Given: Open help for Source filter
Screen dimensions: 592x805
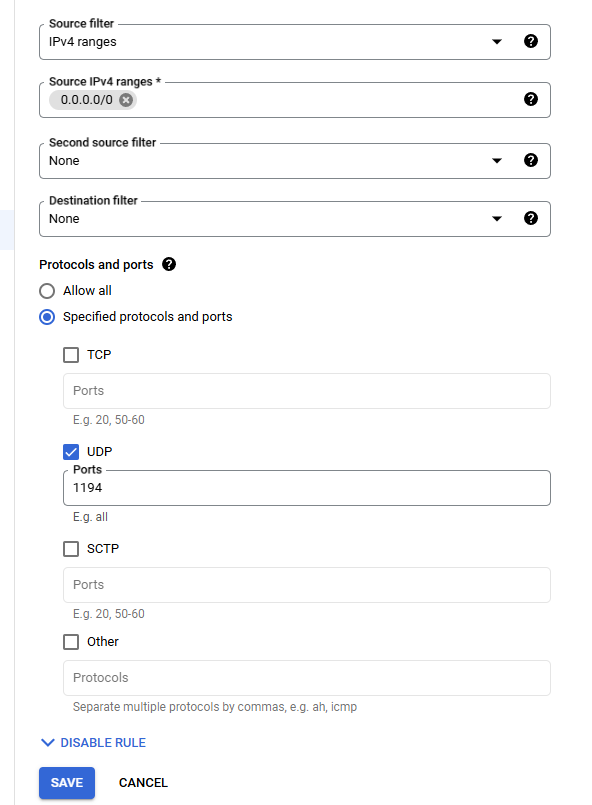Looking at the screenshot, I should tap(531, 41).
